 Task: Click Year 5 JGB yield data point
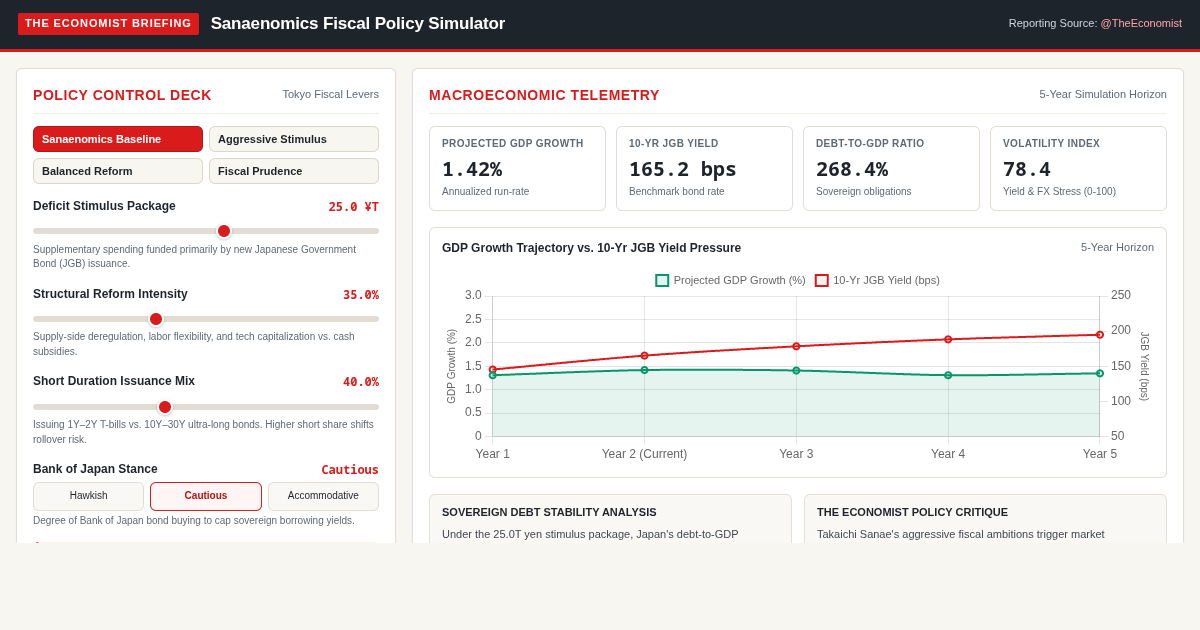[1100, 335]
